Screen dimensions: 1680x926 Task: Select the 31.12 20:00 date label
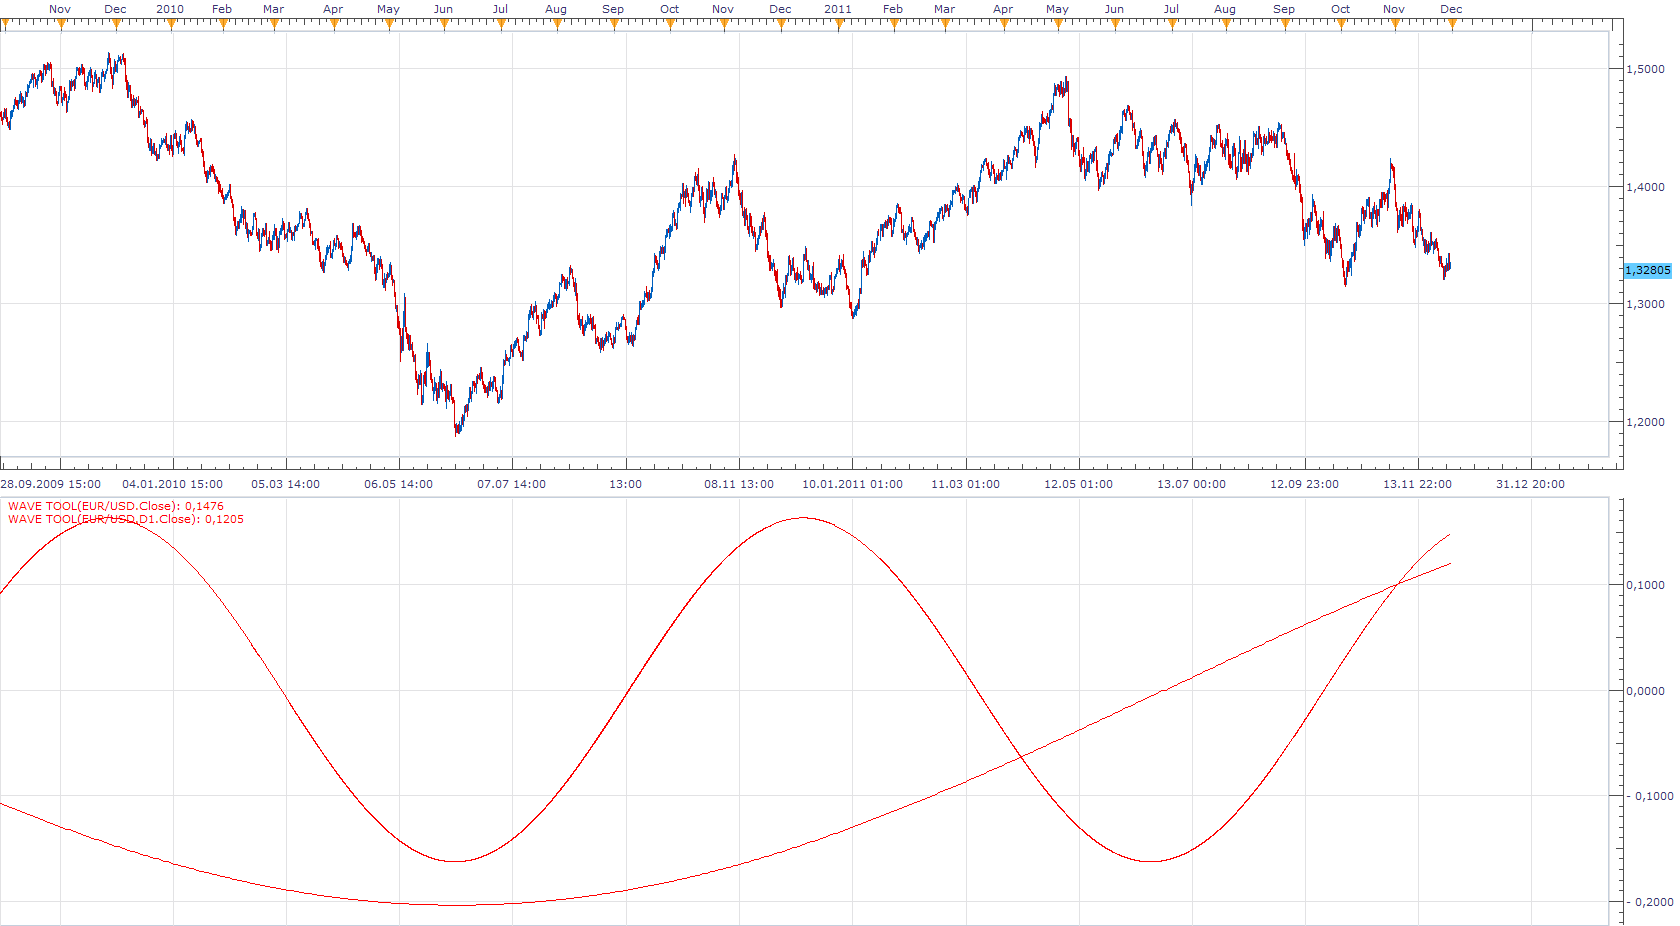[1531, 484]
